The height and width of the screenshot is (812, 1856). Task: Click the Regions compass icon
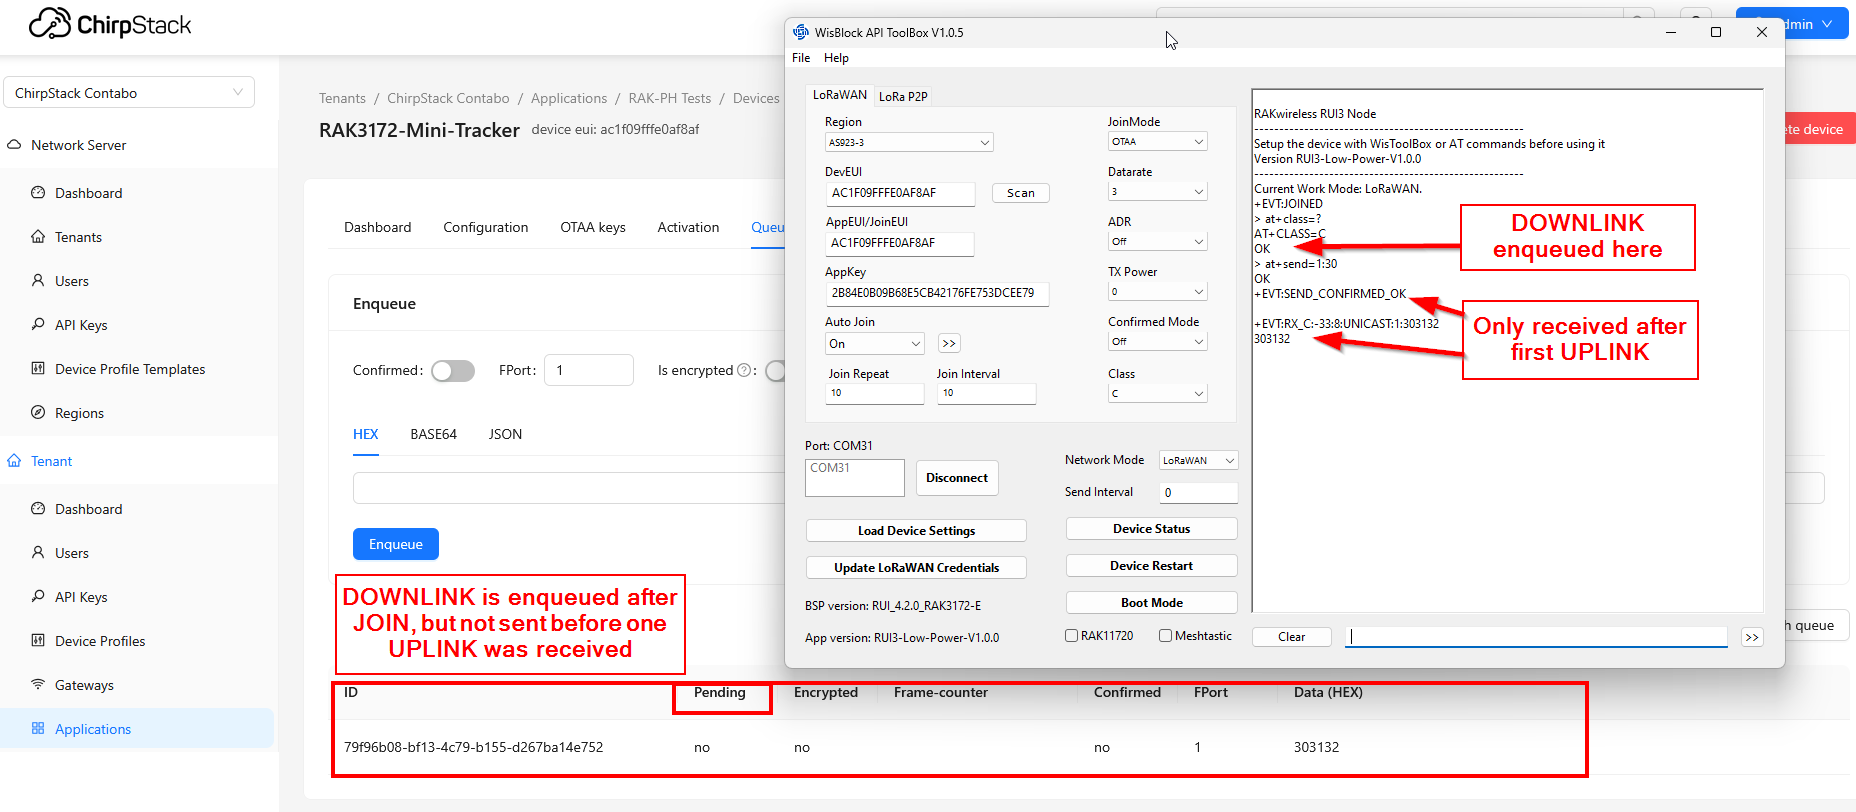click(38, 413)
